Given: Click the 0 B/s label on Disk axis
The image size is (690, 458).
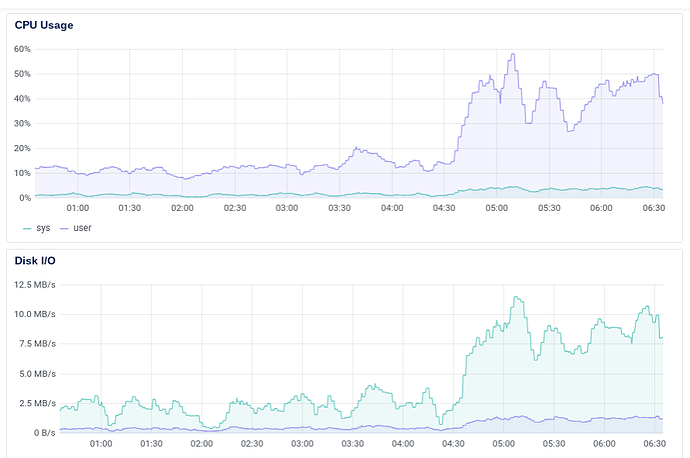Looking at the screenshot, I should pyautogui.click(x=45, y=433).
